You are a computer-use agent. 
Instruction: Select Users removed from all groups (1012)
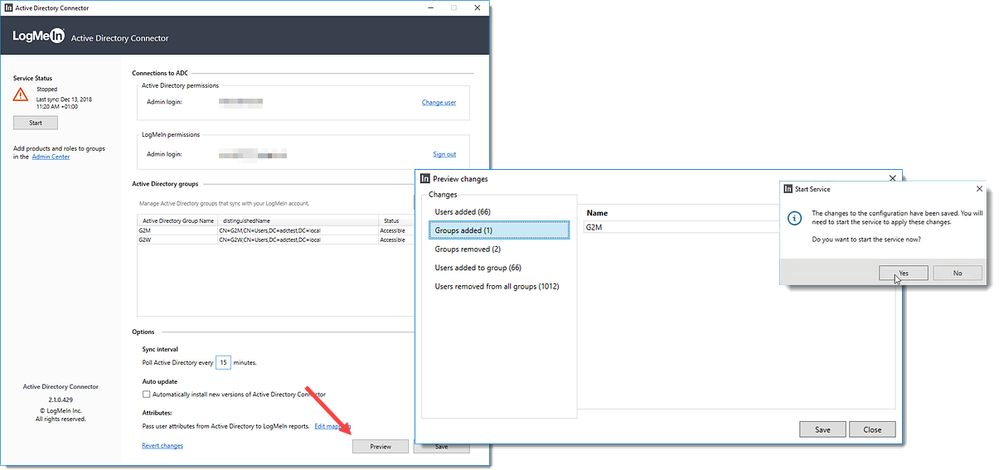tap(498, 287)
